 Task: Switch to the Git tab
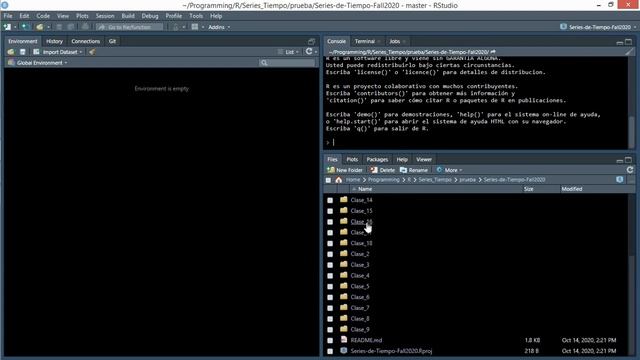(x=112, y=41)
